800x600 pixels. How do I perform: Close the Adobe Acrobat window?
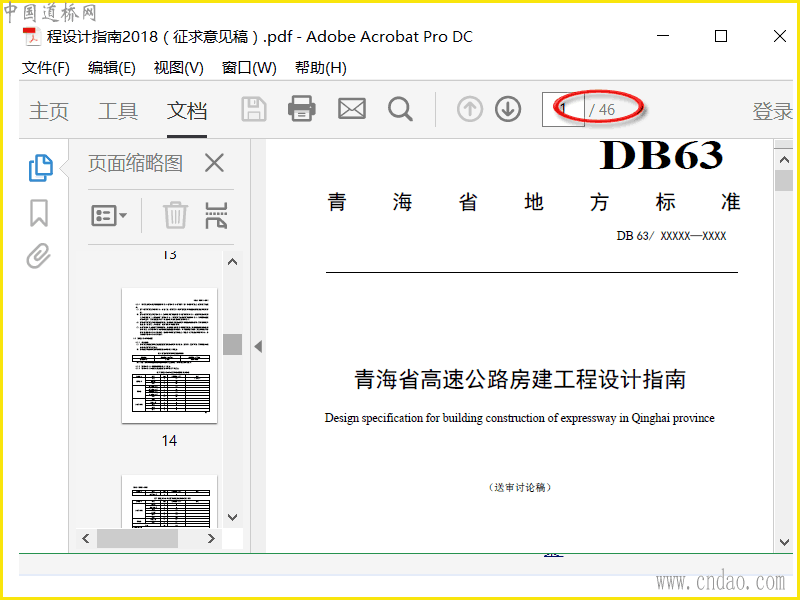[780, 36]
